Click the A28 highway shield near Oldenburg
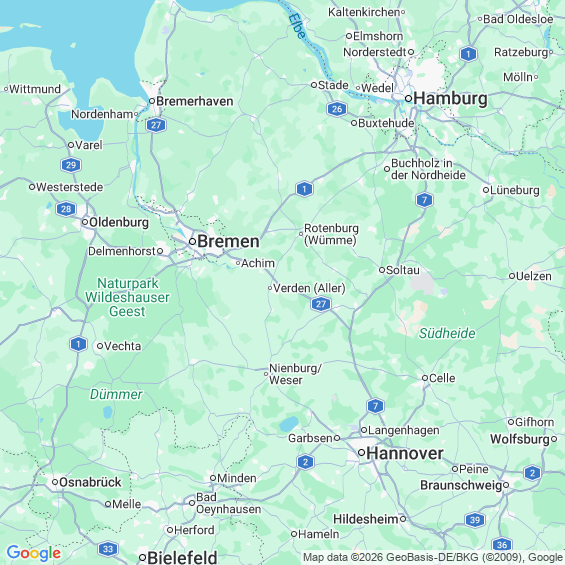 (66, 209)
